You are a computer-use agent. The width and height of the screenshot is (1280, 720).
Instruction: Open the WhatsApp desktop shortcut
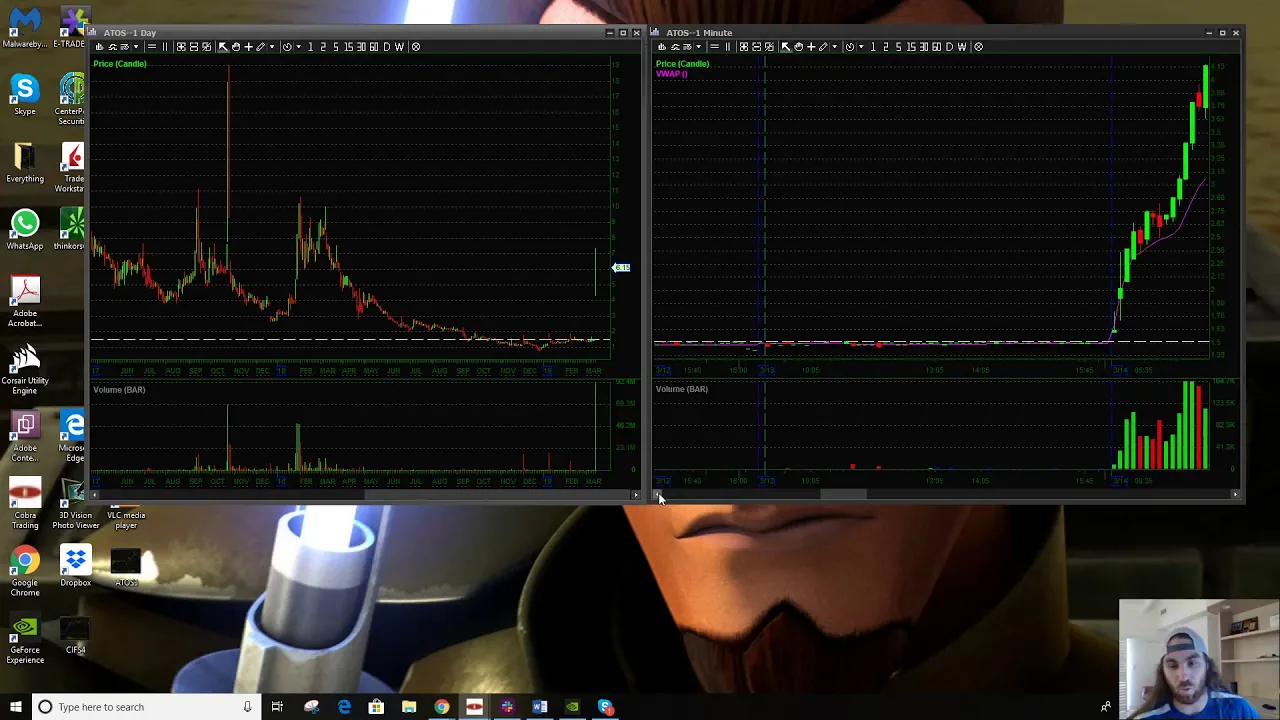point(25,230)
